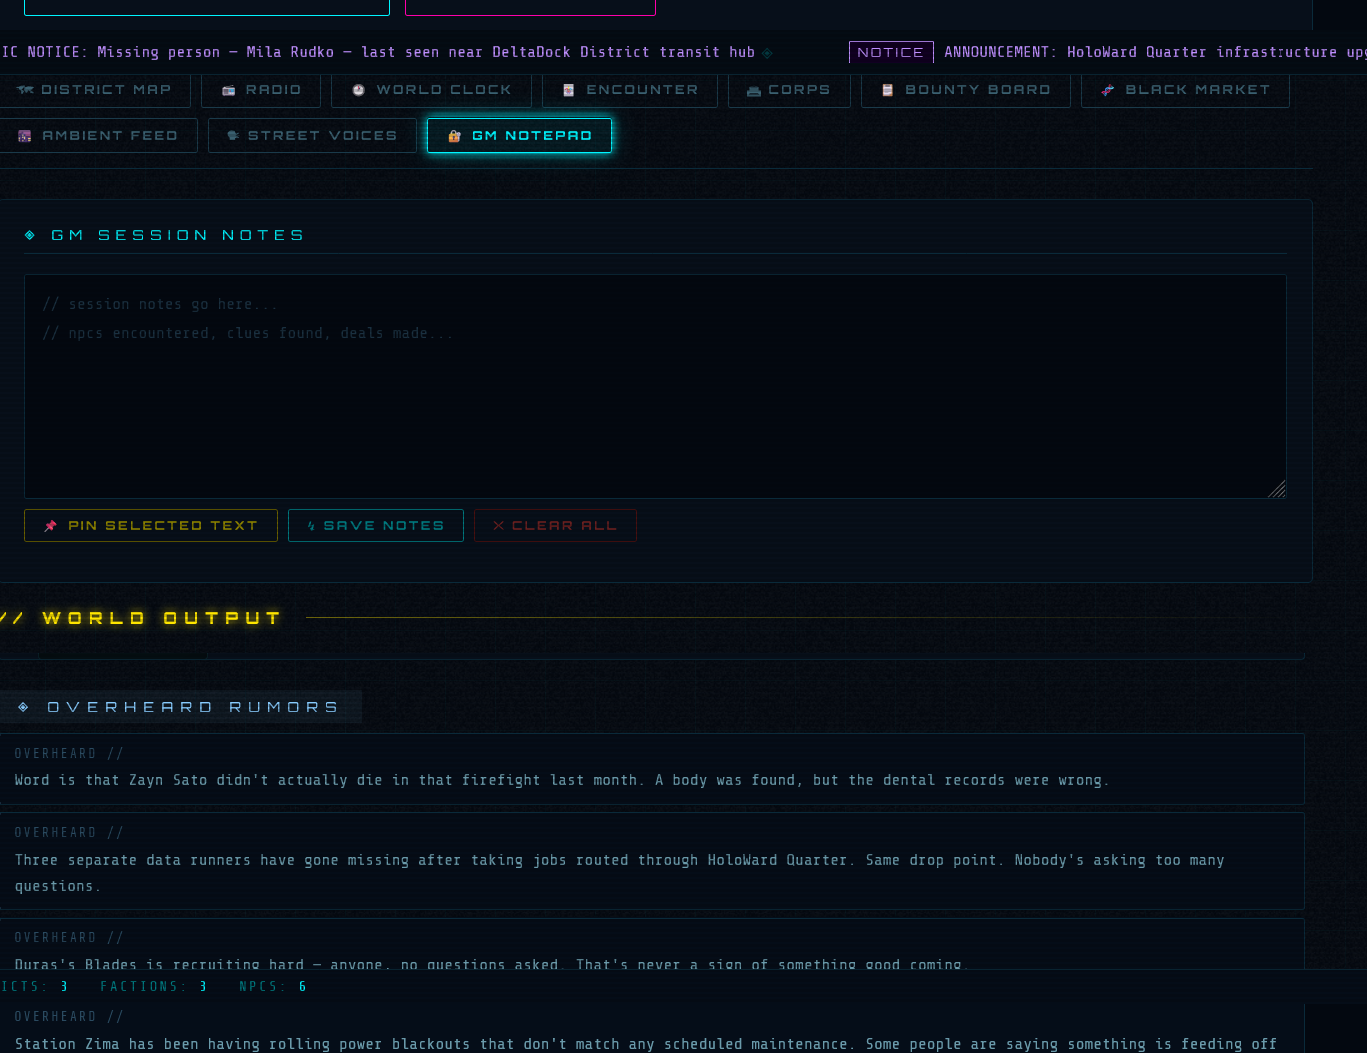This screenshot has width=1367, height=1053.
Task: Click the lightning icon on Save Notes
Action: click(x=311, y=526)
